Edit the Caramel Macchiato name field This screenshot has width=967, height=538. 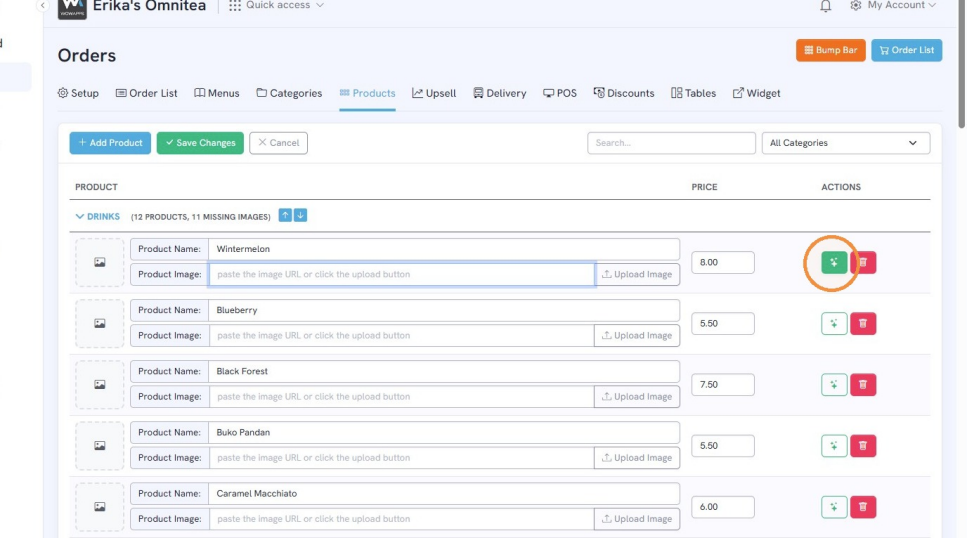[444, 494]
